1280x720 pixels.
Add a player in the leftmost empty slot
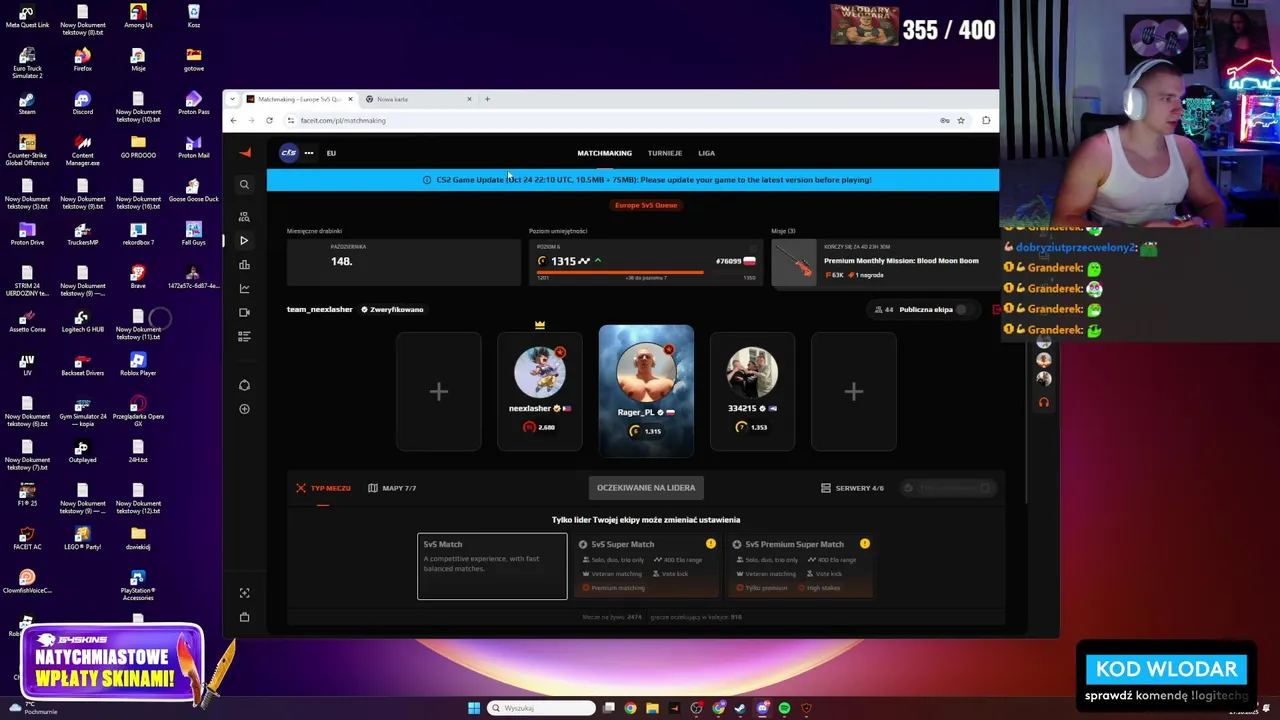(439, 392)
